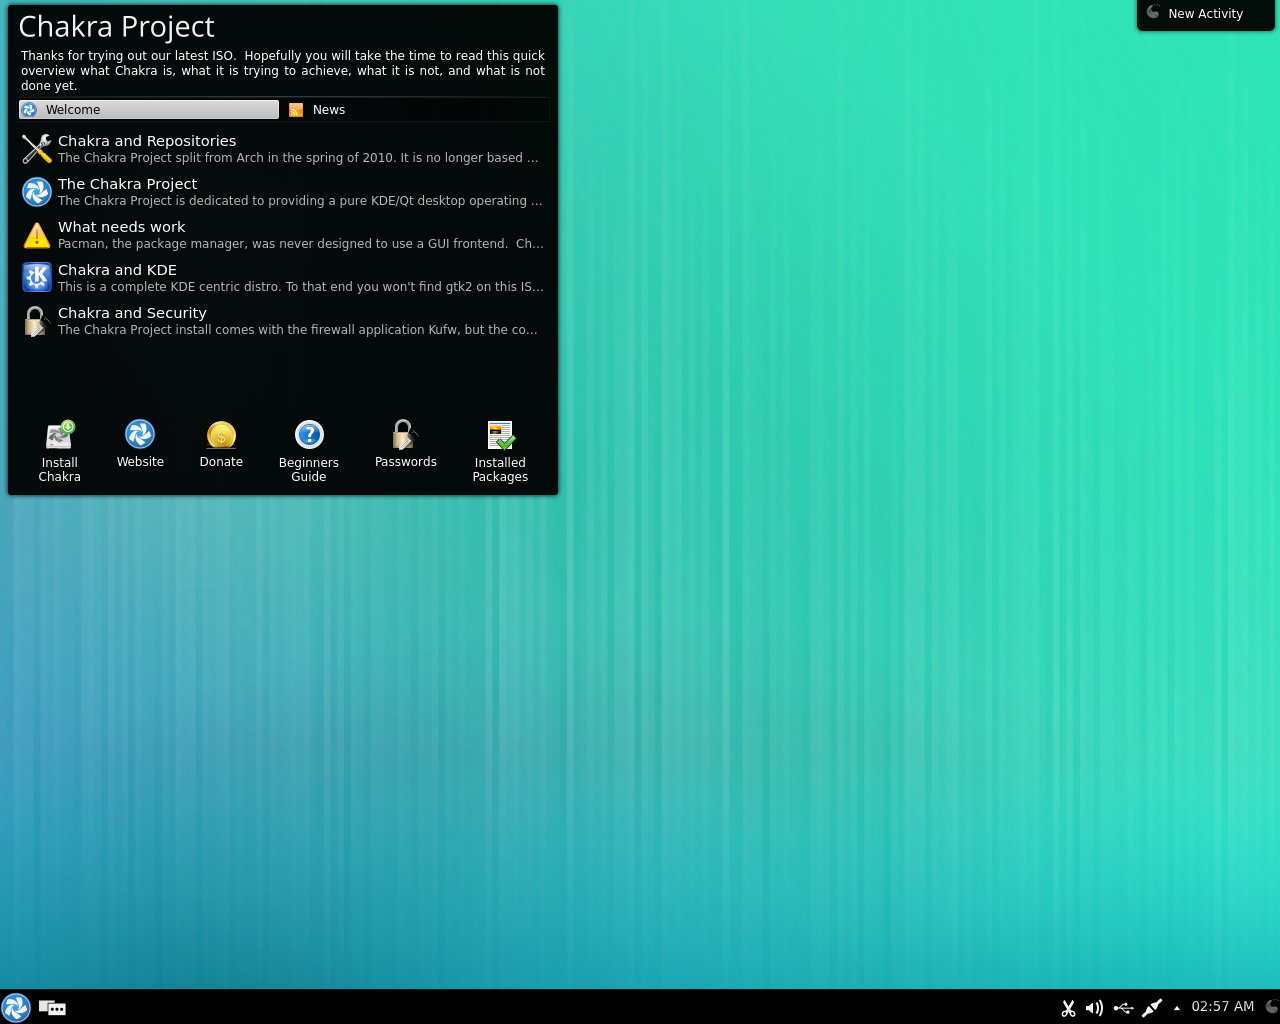Click the Donate coin icon

[221, 435]
